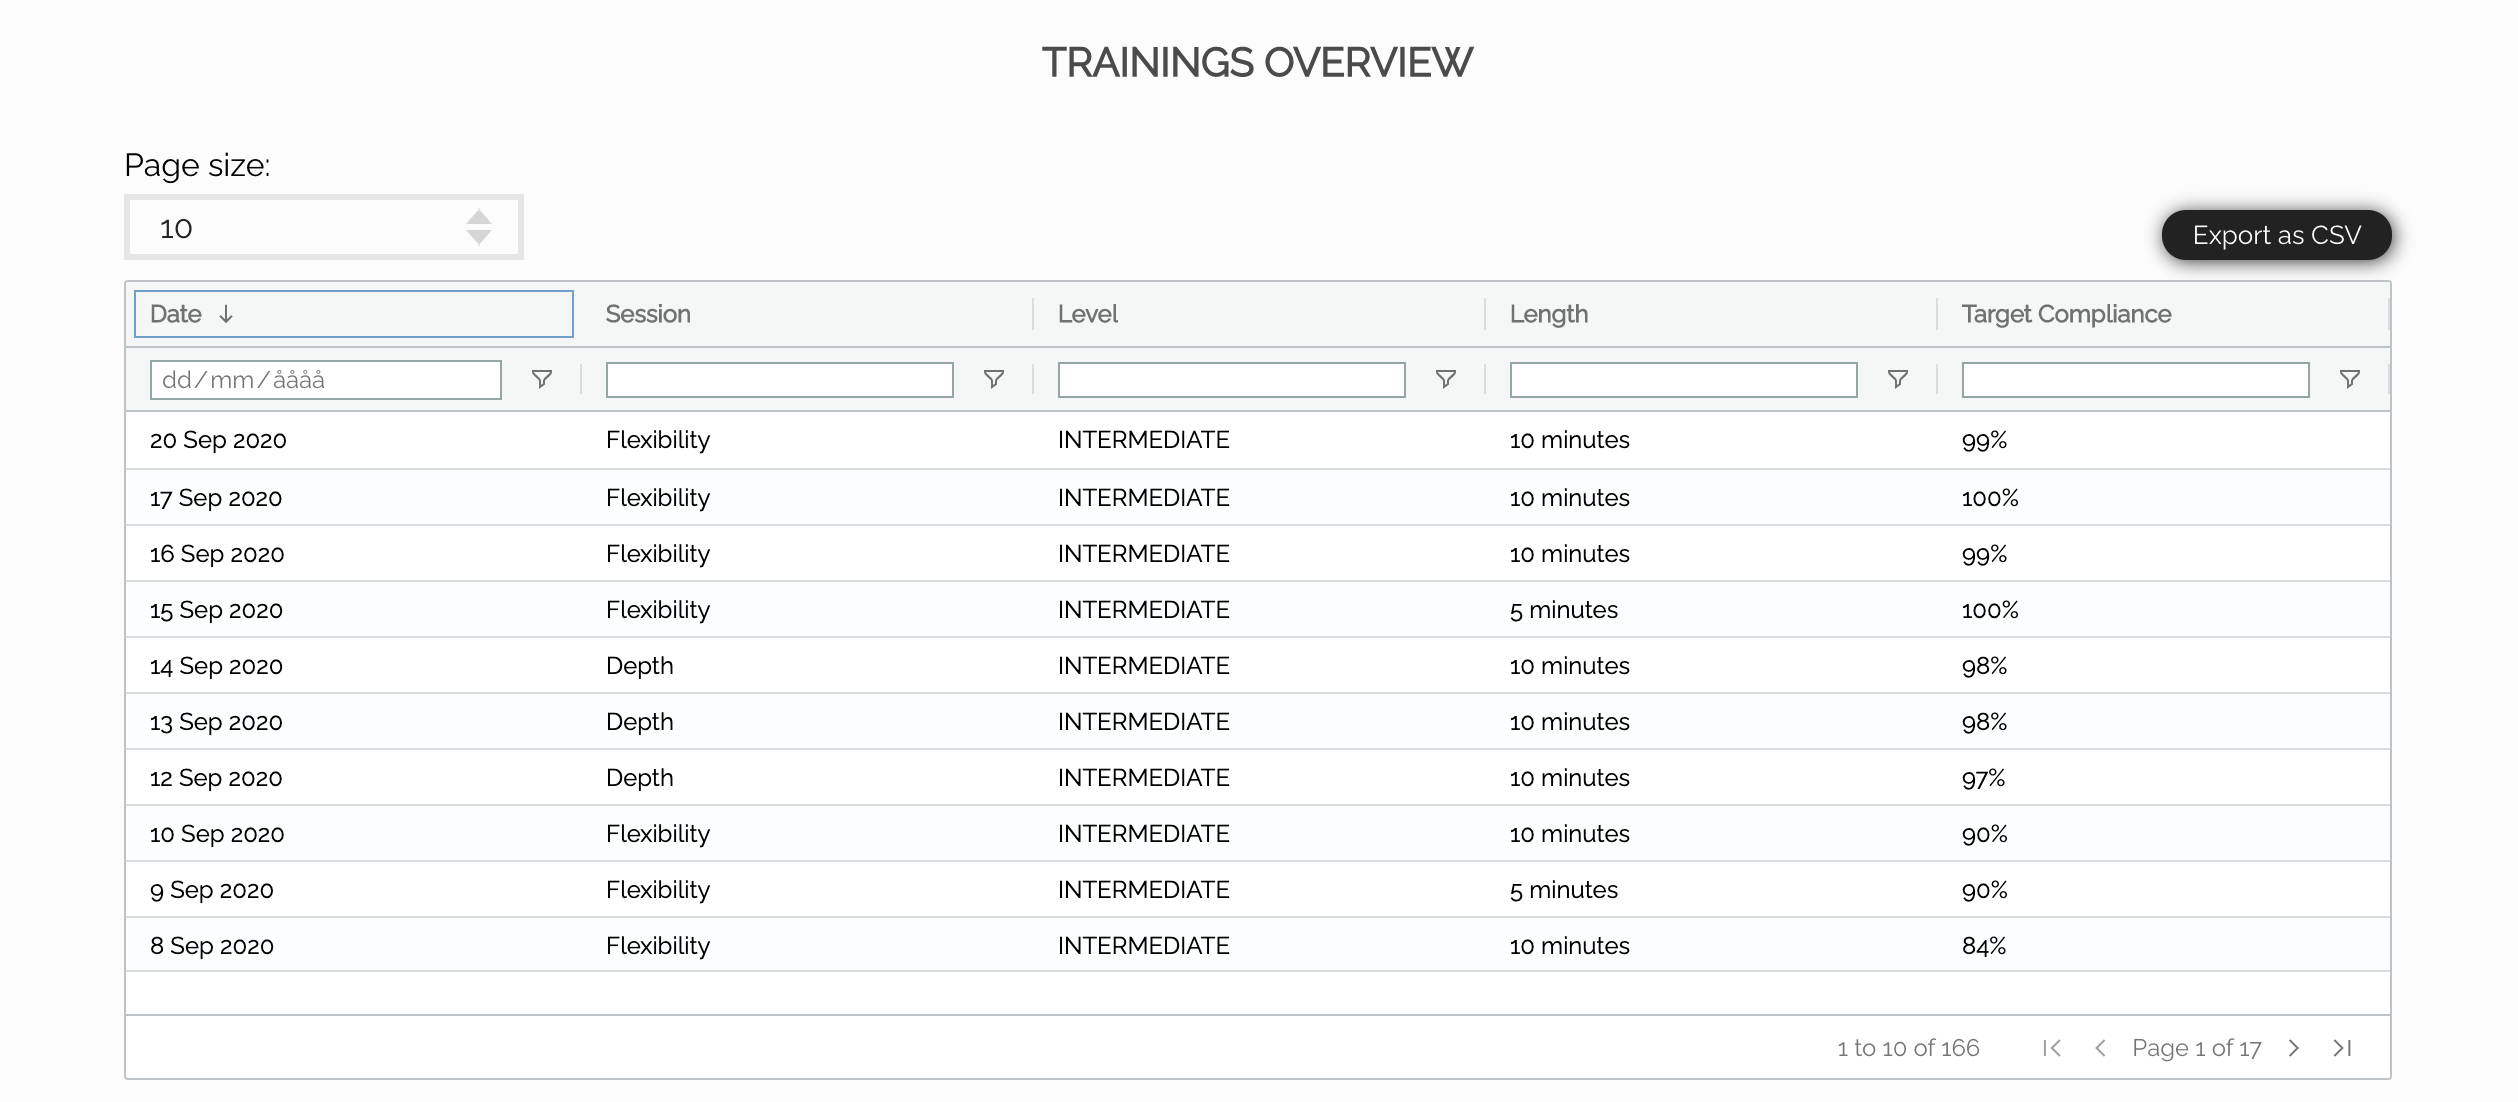The width and height of the screenshot is (2518, 1102).
Task: Select the 20 Sep 2020 date cell
Action: (x=218, y=440)
